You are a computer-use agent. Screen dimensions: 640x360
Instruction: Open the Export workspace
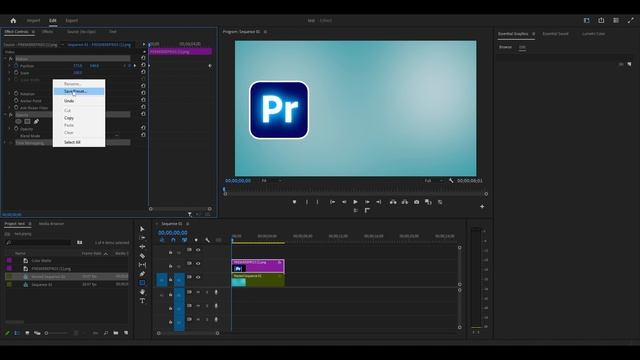pyautogui.click(x=71, y=20)
